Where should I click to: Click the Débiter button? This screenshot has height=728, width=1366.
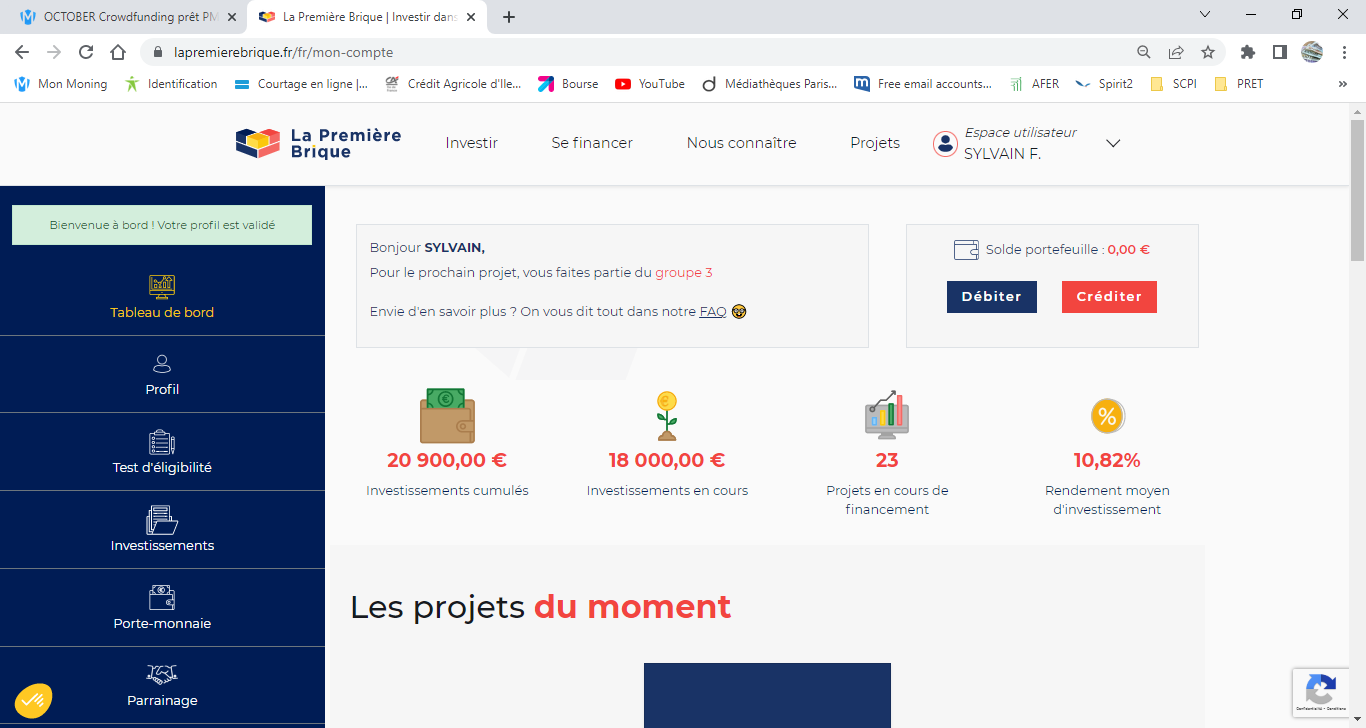click(991, 297)
